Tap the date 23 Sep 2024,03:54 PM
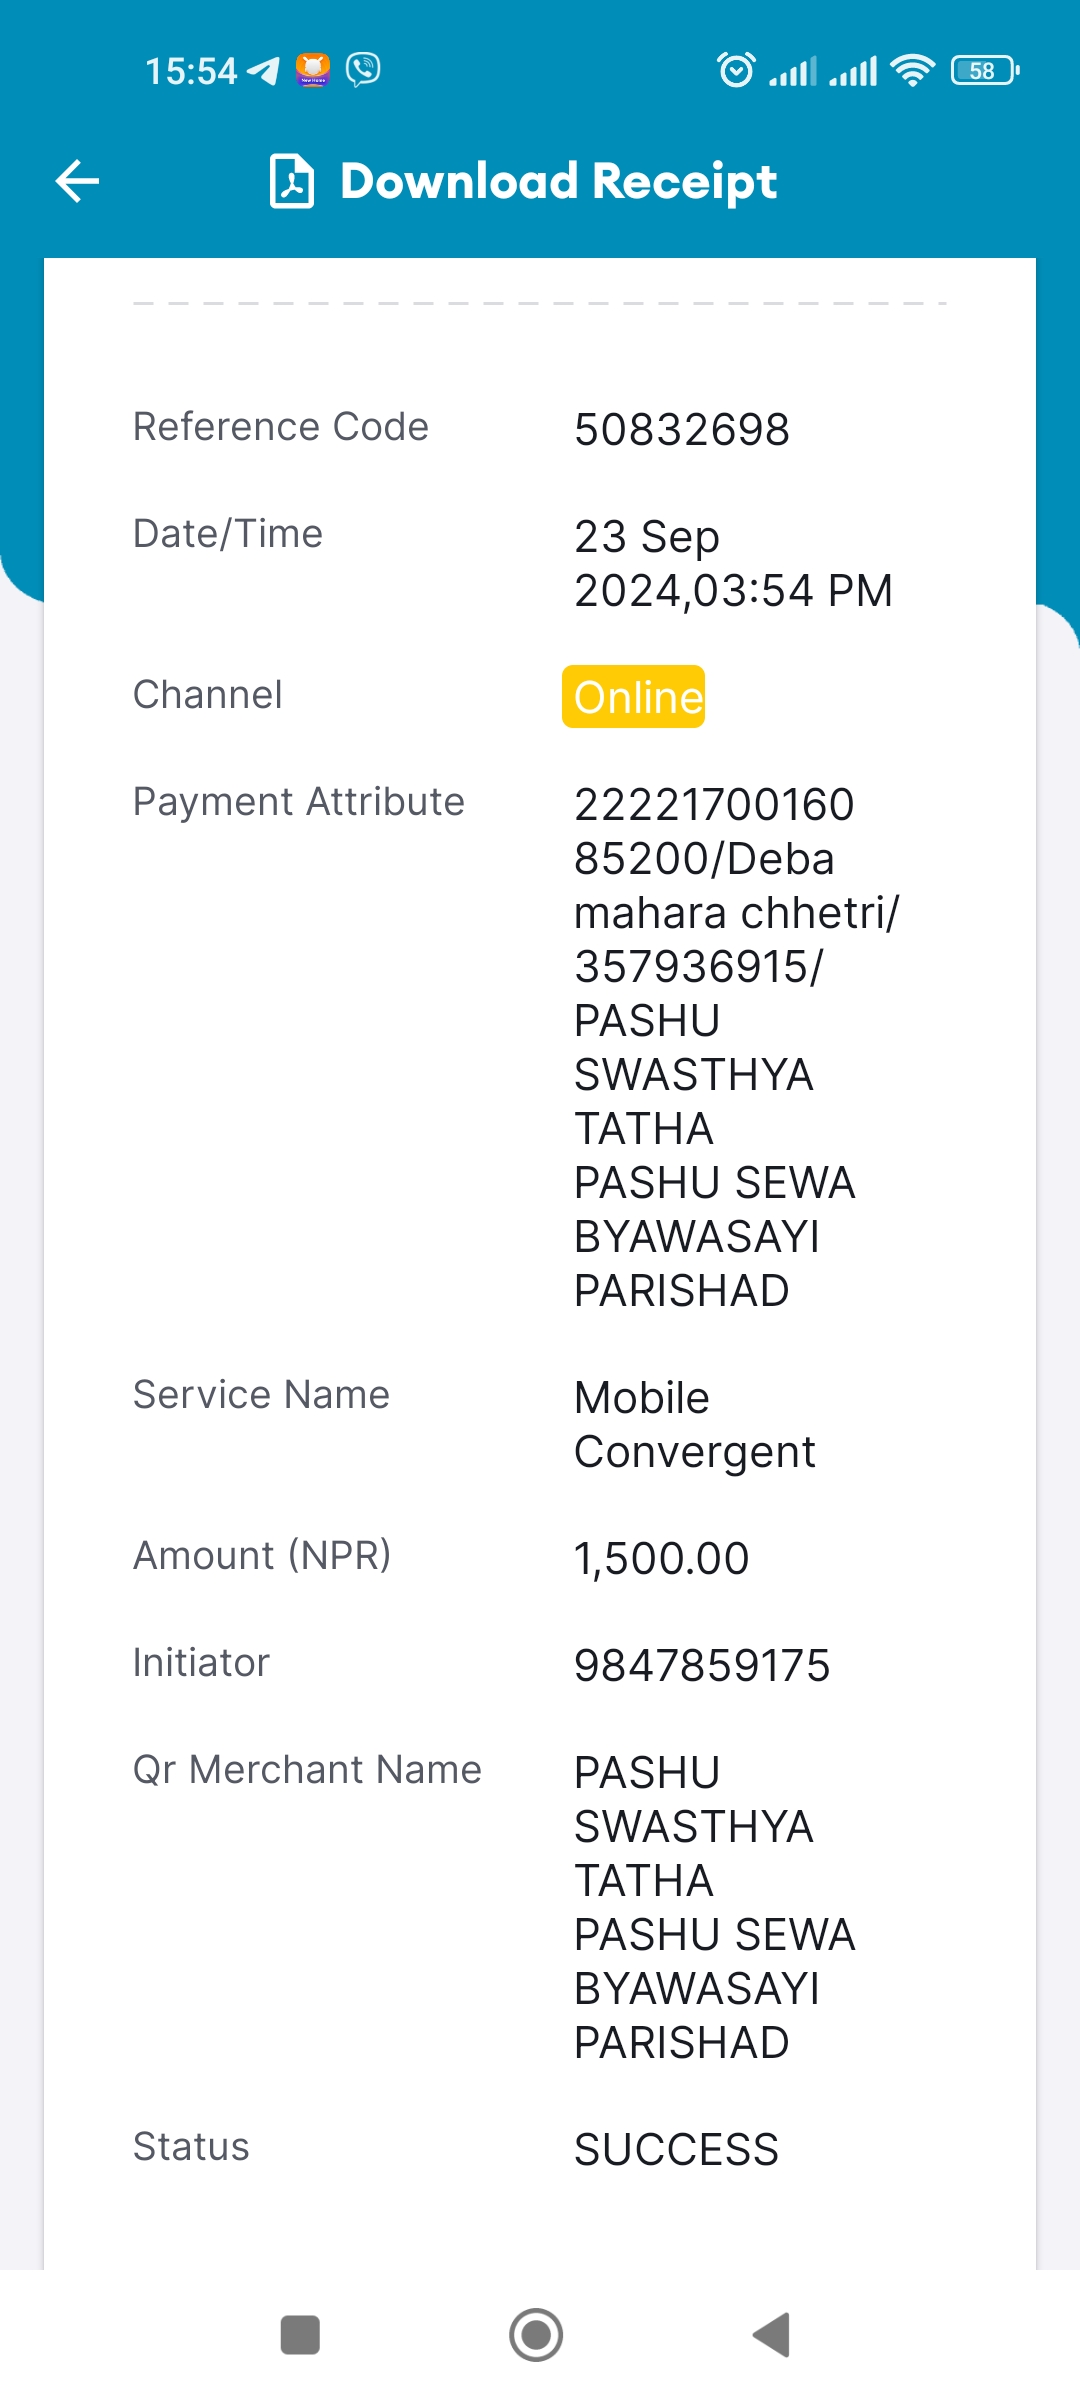The image size is (1080, 2400). (733, 564)
